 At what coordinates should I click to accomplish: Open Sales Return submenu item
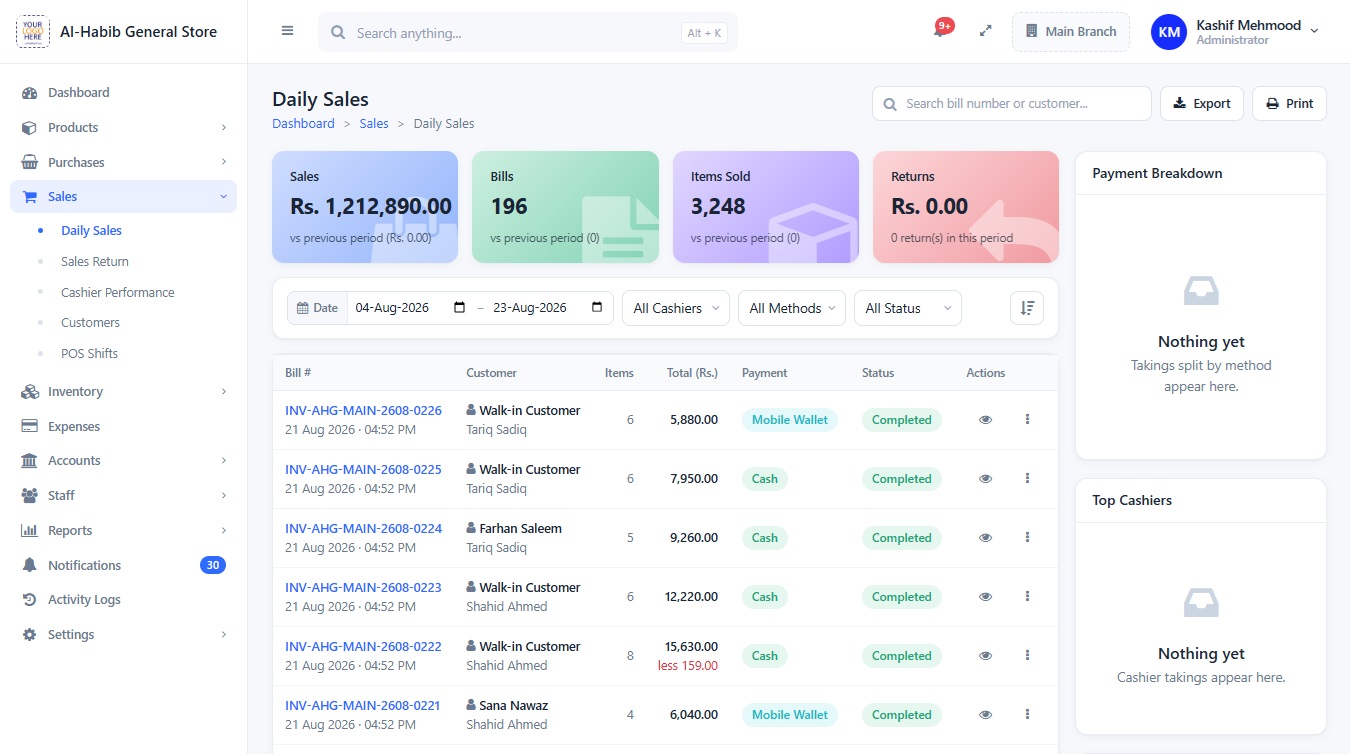click(95, 262)
